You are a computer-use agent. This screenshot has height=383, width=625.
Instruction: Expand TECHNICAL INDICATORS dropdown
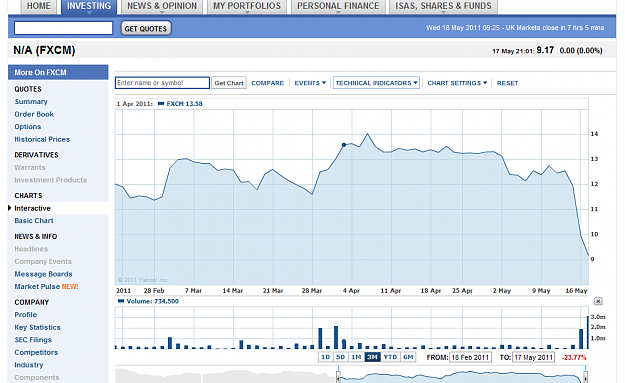(376, 83)
